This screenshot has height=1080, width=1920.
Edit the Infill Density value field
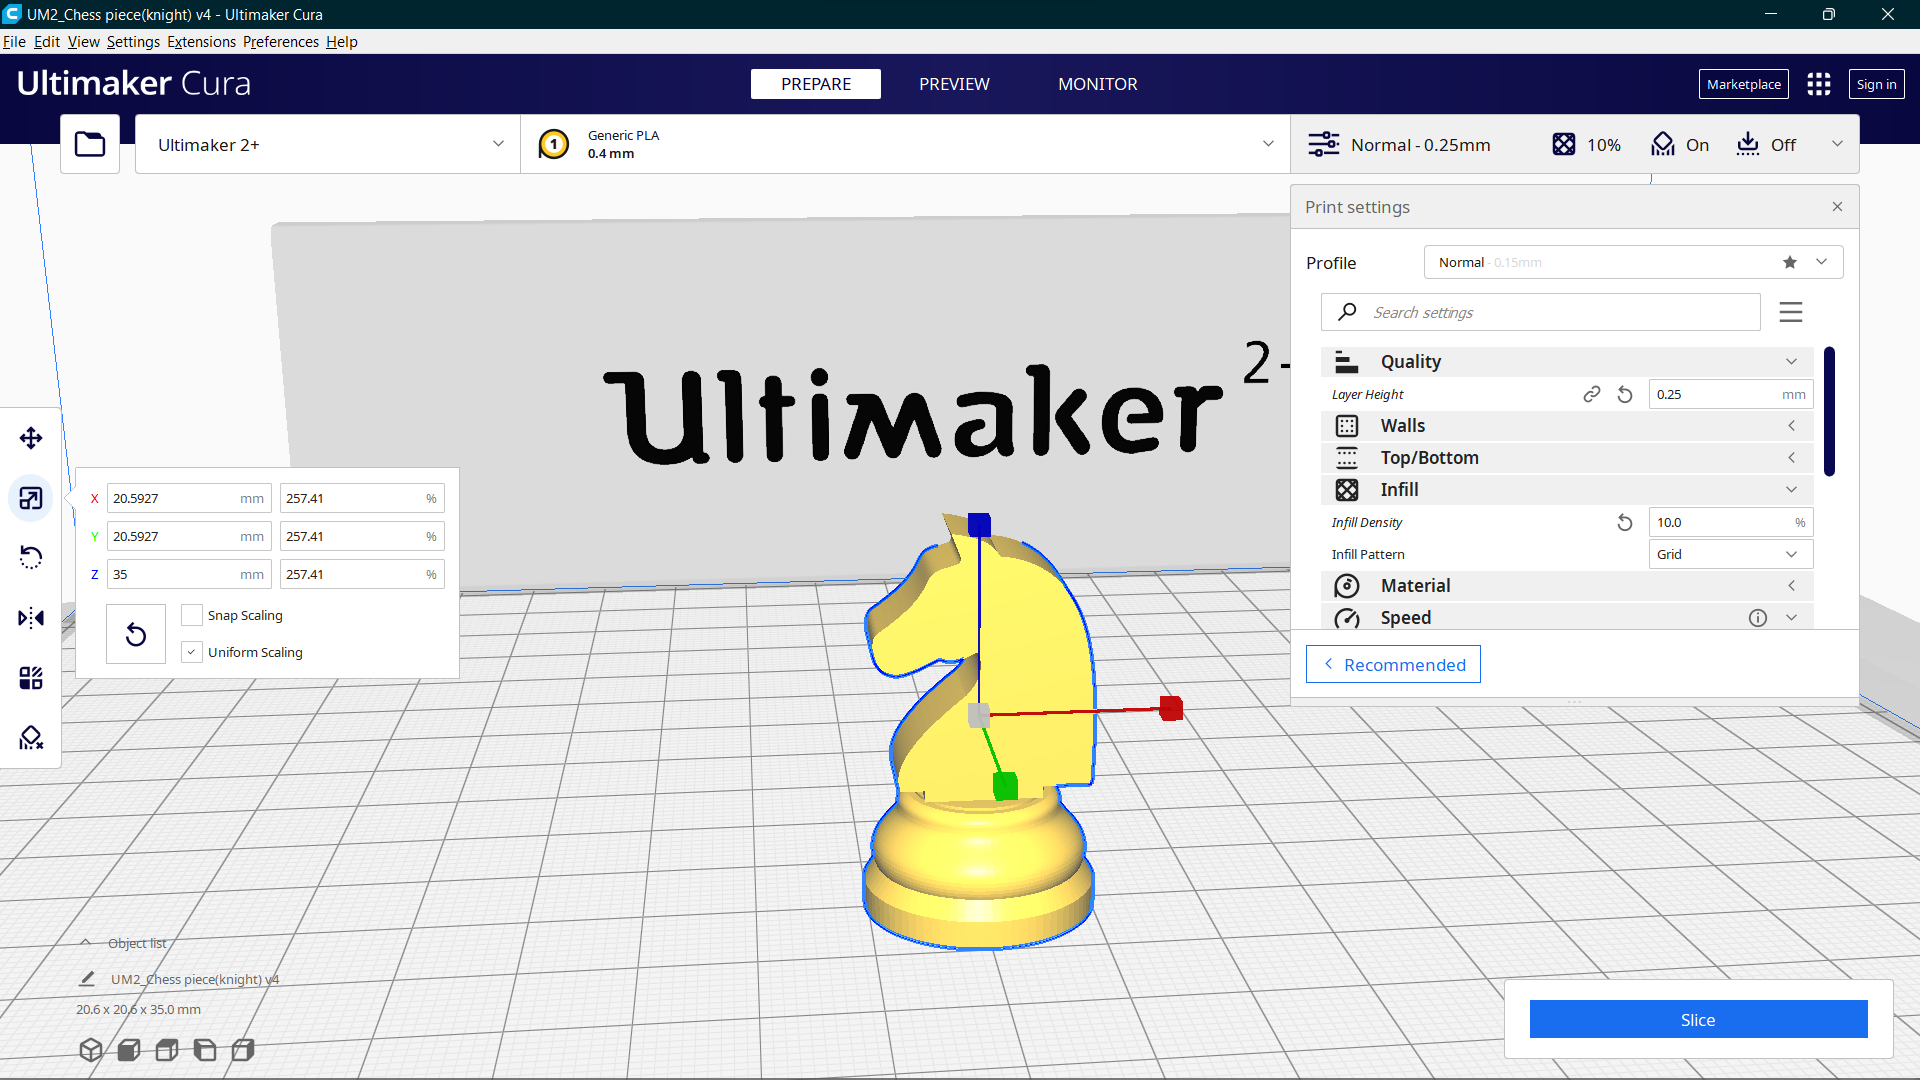point(1730,522)
